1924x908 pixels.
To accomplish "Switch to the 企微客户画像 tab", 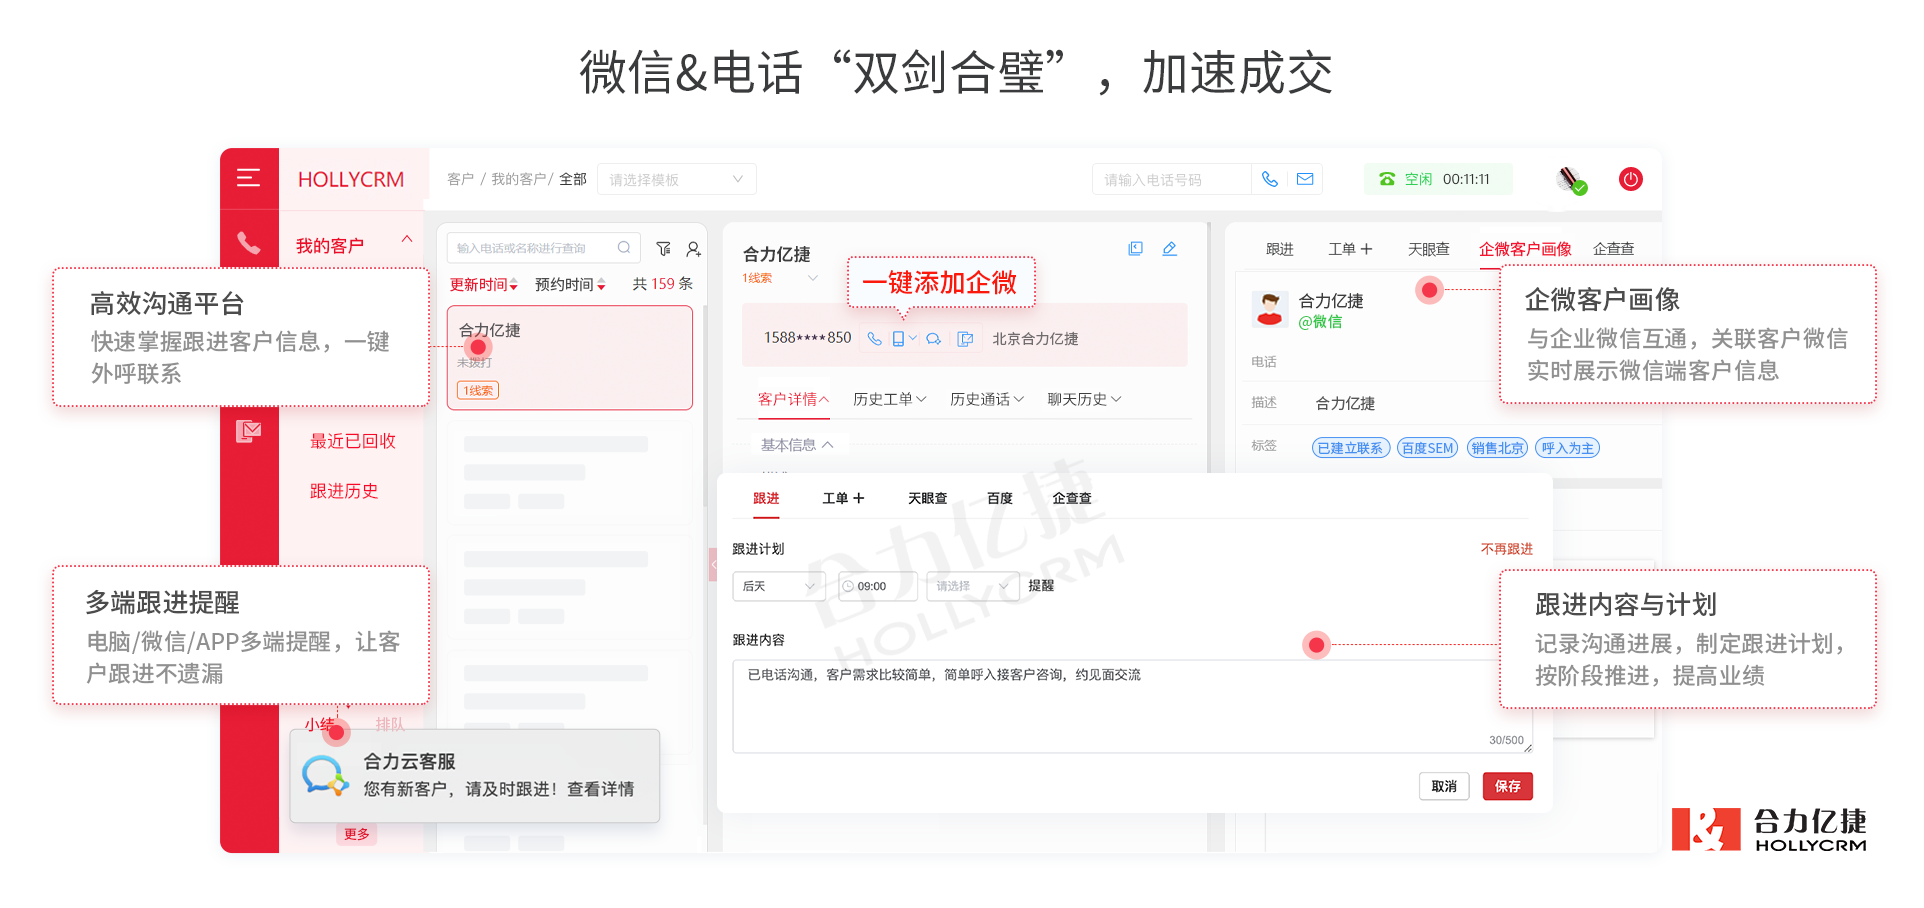I will pos(1524,249).
